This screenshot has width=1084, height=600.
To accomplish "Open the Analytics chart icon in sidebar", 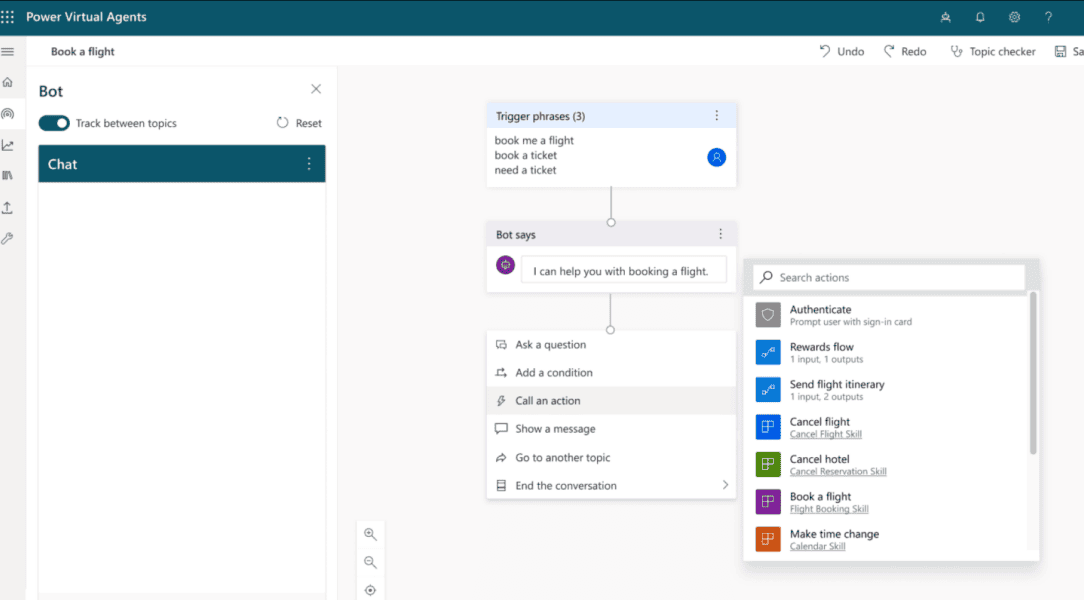I will pos(8,145).
